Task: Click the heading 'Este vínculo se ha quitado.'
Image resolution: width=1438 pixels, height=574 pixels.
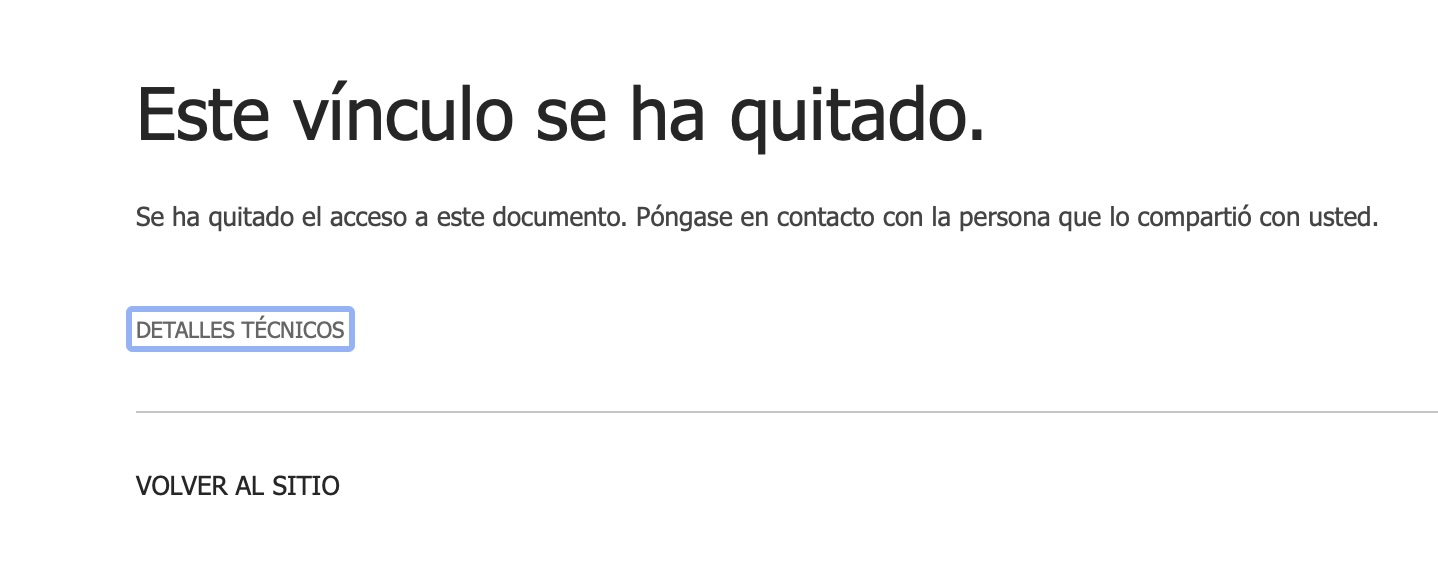Action: 561,115
